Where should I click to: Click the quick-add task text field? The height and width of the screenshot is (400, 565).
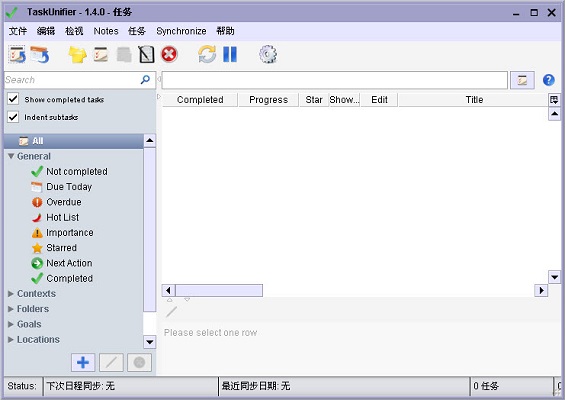click(x=335, y=80)
